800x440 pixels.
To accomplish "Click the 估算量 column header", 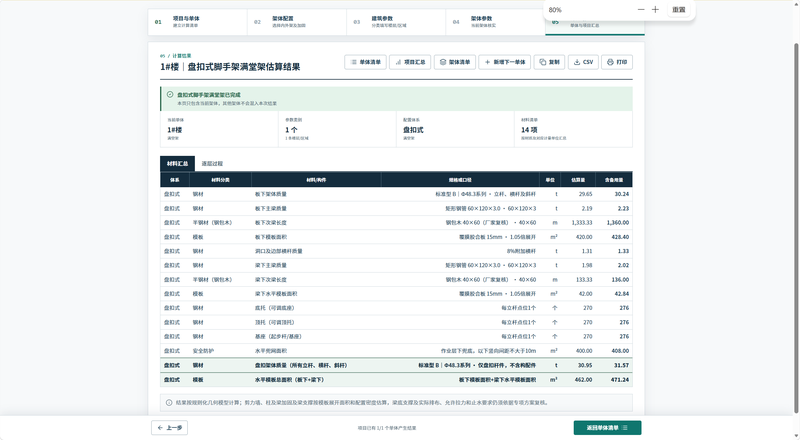I will [x=578, y=180].
